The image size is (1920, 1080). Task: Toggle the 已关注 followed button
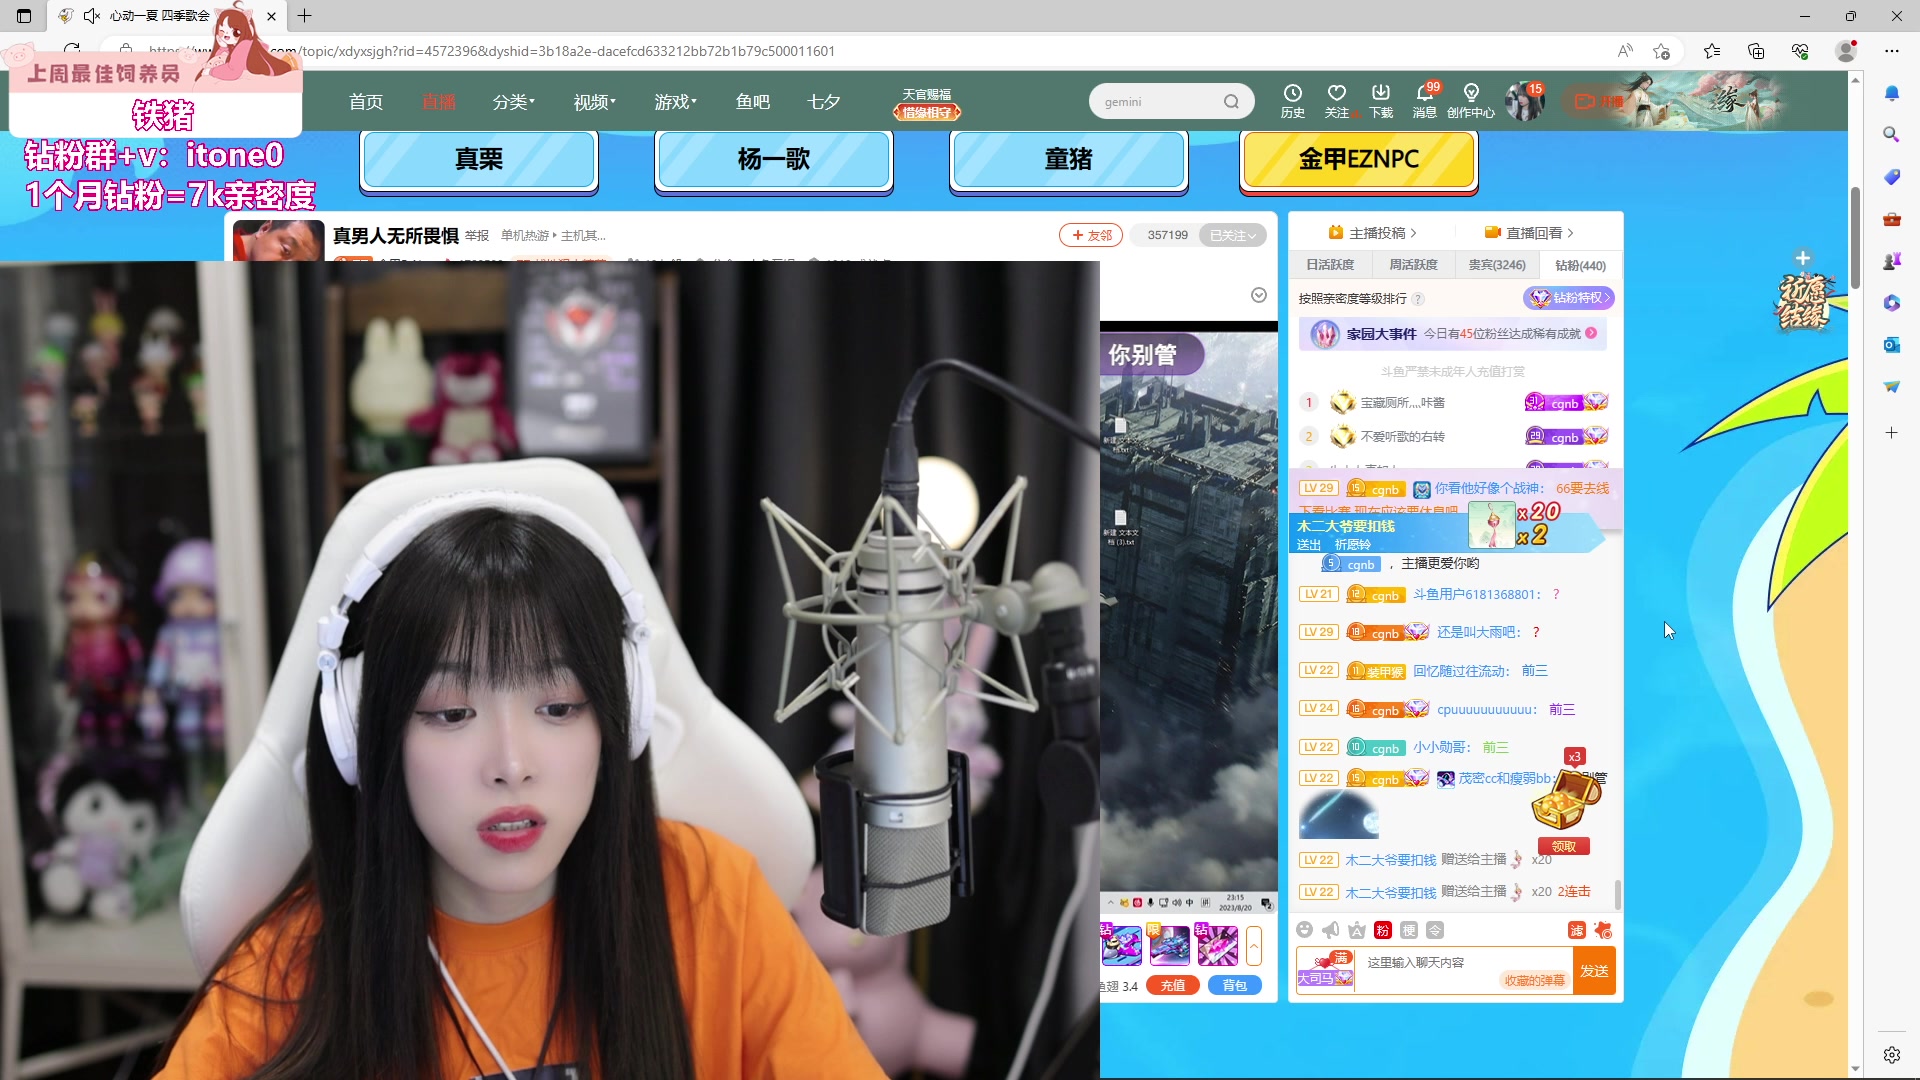click(x=1232, y=235)
